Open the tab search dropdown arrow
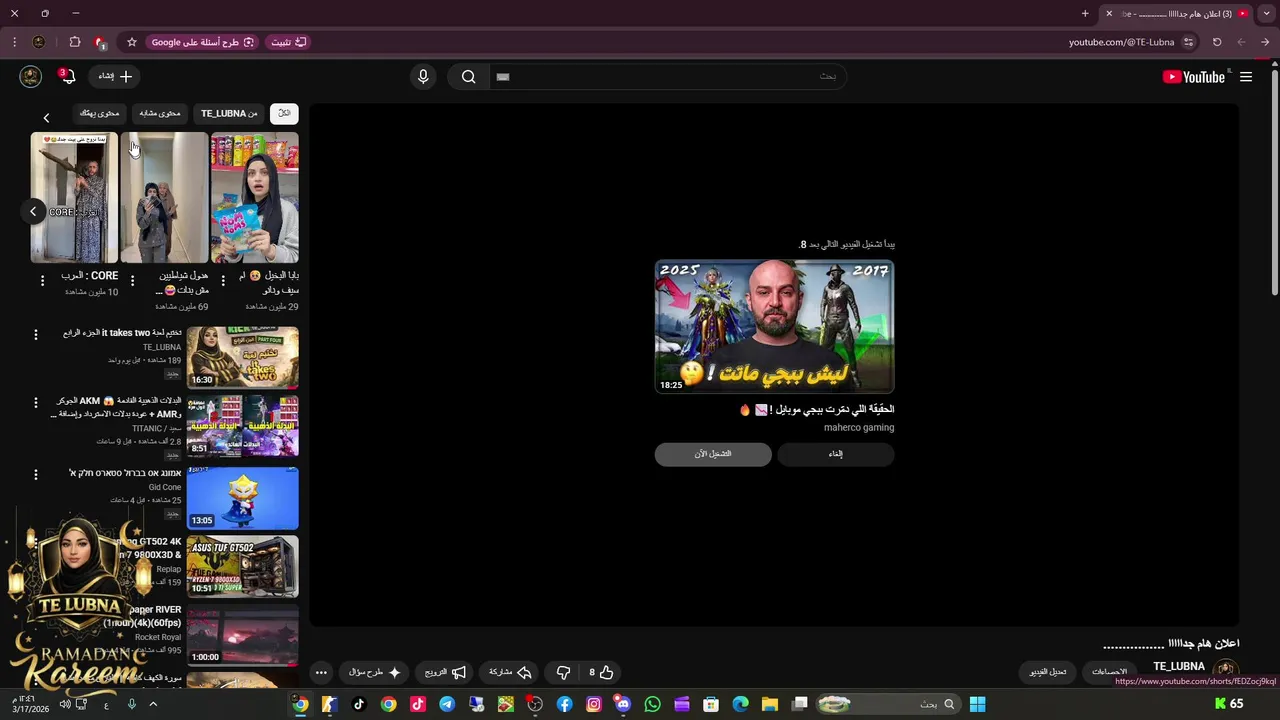1280x720 pixels. 1266,13
